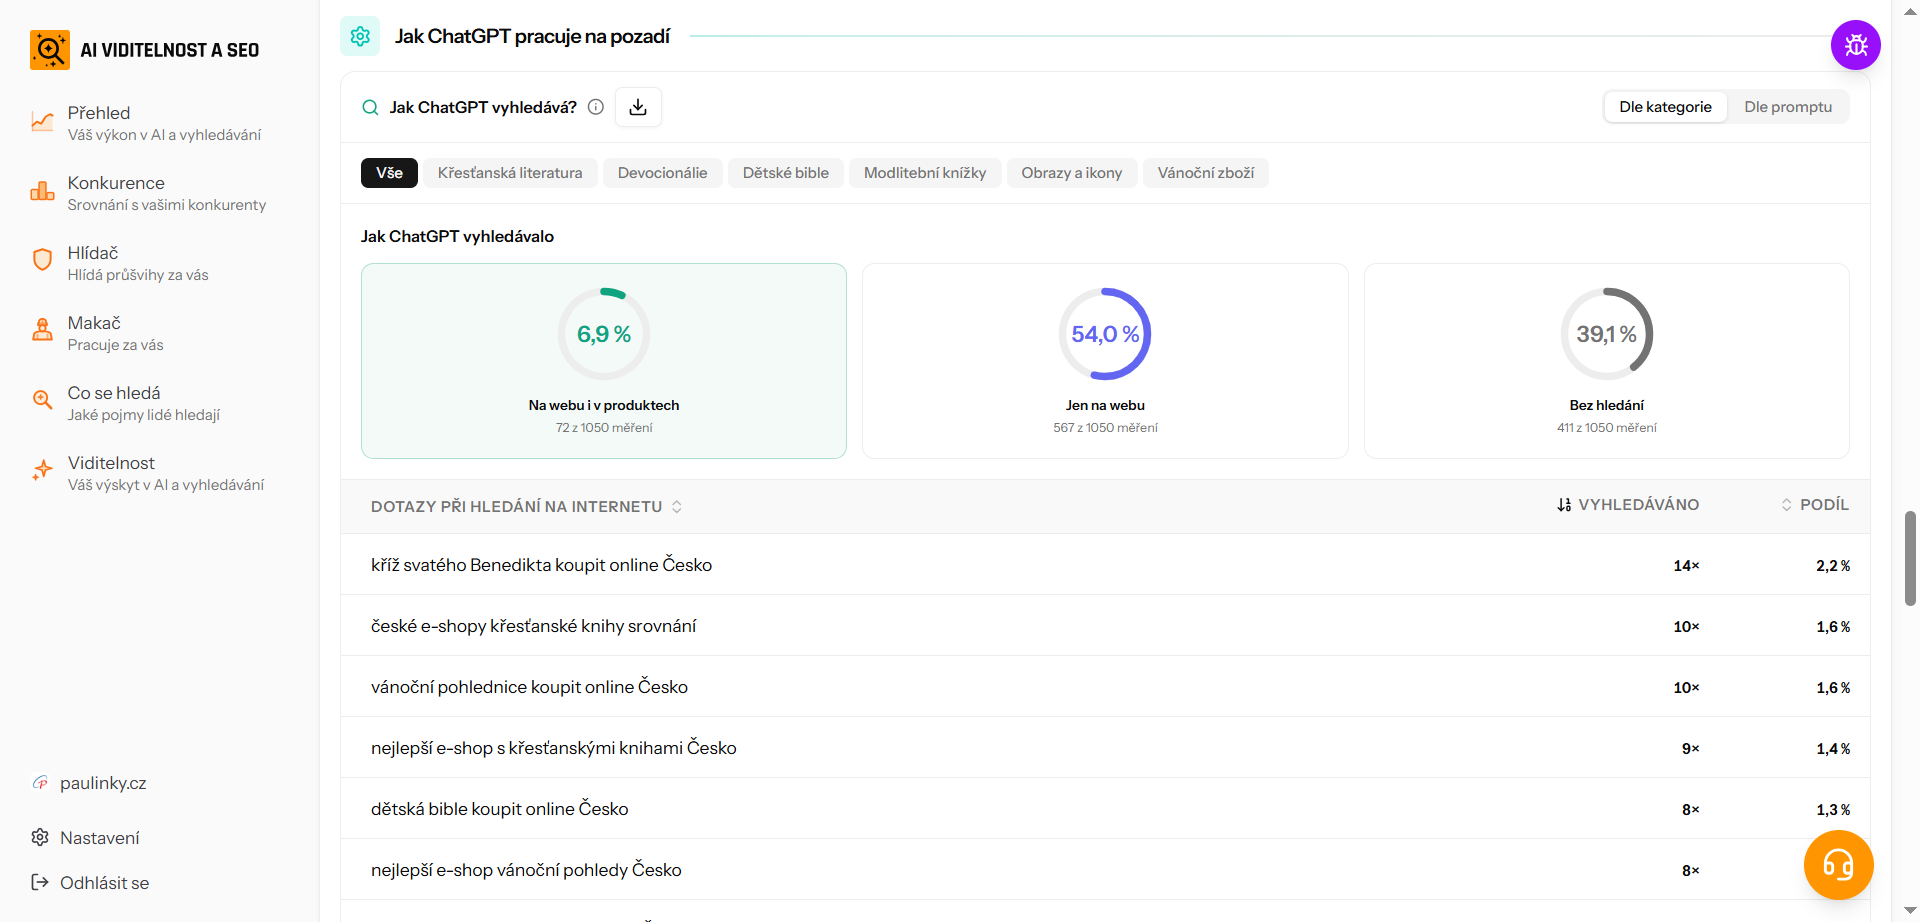This screenshot has width=1920, height=922.
Task: Click the 54,0 % progress ring
Action: point(1105,334)
